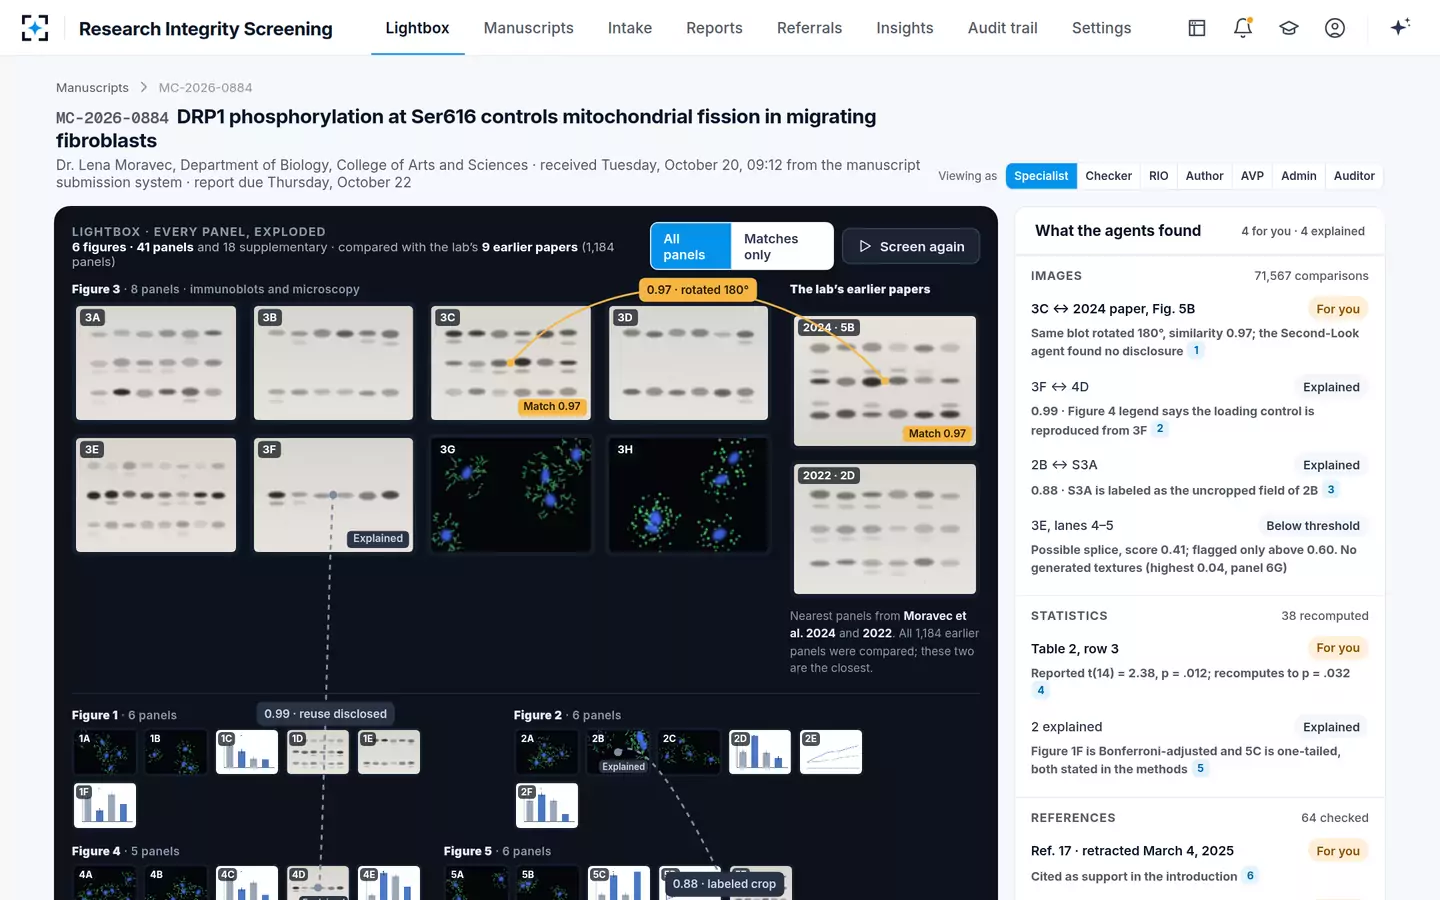This screenshot has height=900, width=1440.
Task: Open the 2024 · 5B earlier paper panel
Action: click(x=885, y=381)
